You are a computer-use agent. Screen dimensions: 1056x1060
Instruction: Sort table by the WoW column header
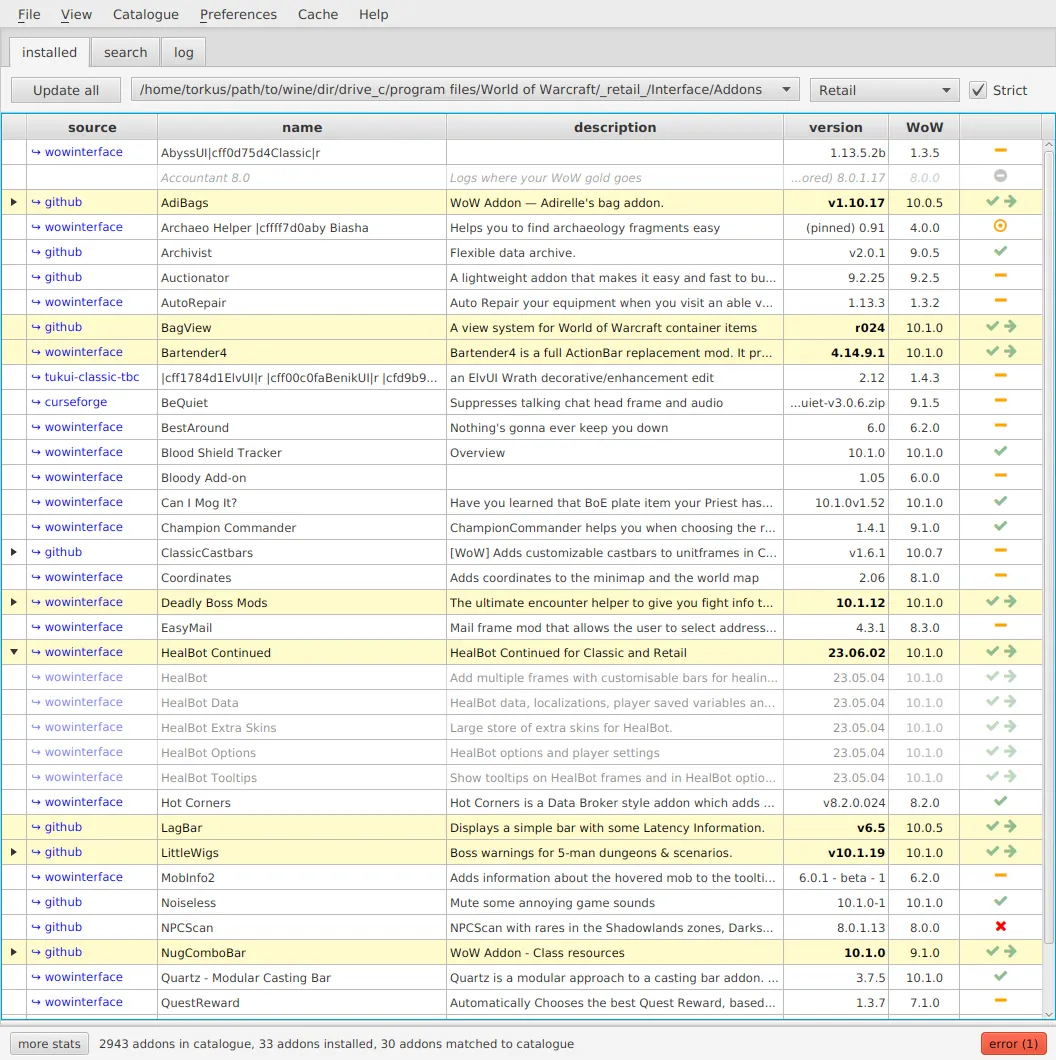[x=924, y=127]
